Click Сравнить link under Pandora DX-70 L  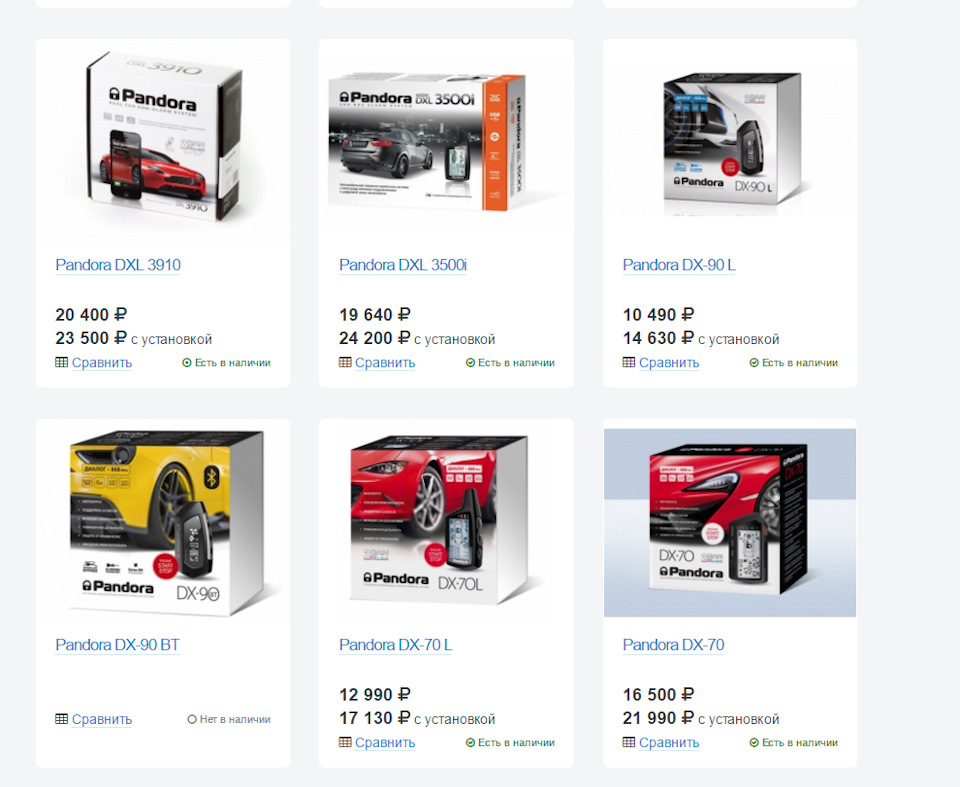pos(385,743)
